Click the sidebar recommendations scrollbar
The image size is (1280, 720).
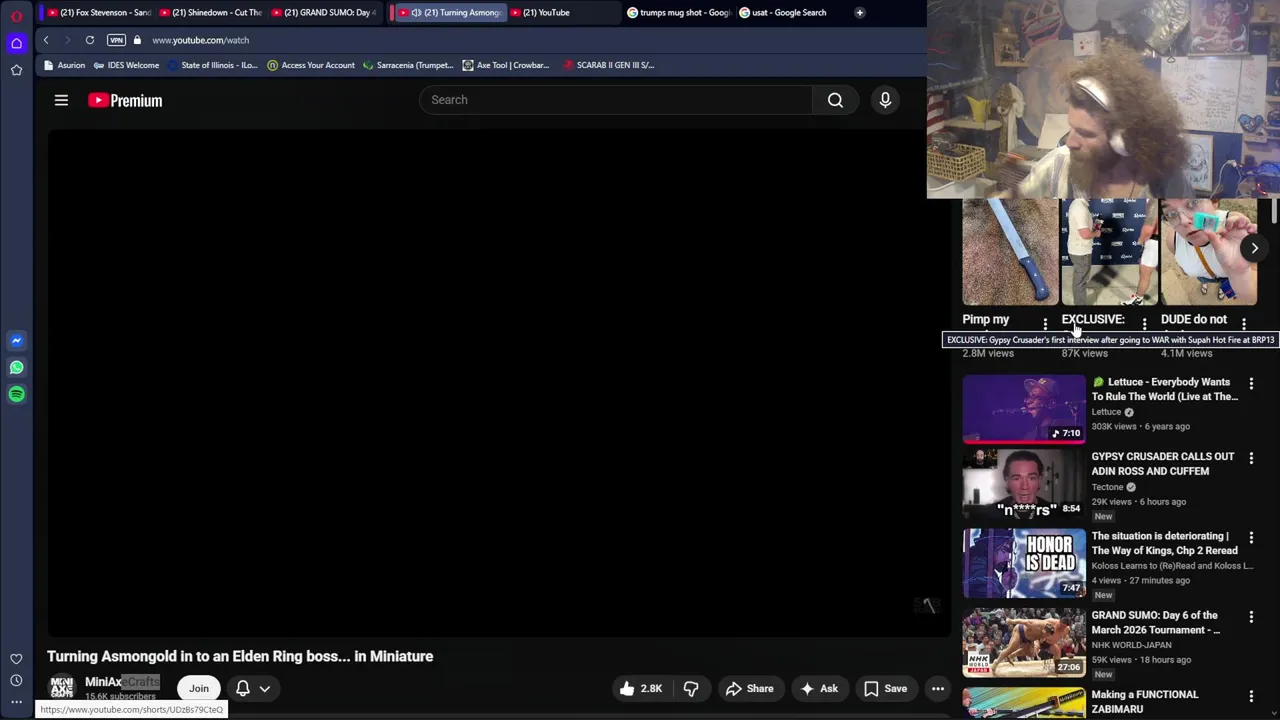pos(1274,212)
